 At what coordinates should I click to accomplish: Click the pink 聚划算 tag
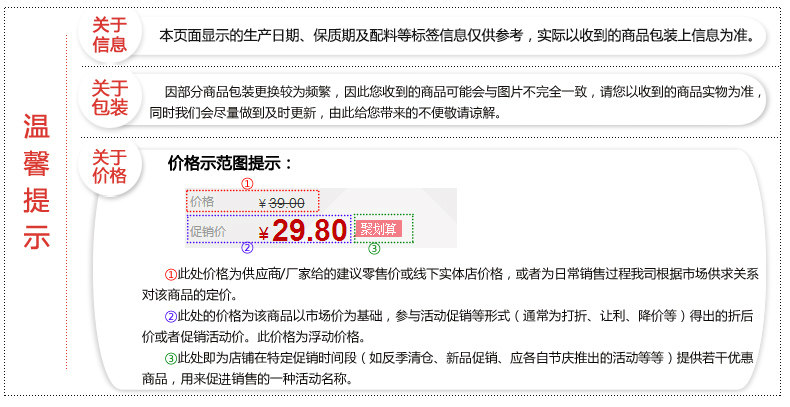click(x=378, y=229)
